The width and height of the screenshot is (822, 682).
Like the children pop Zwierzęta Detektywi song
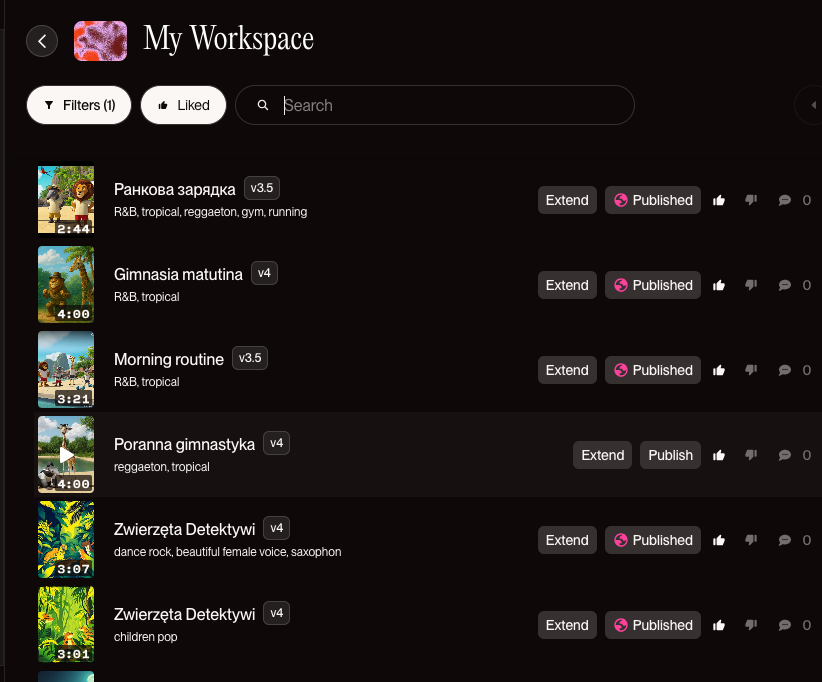[719, 625]
